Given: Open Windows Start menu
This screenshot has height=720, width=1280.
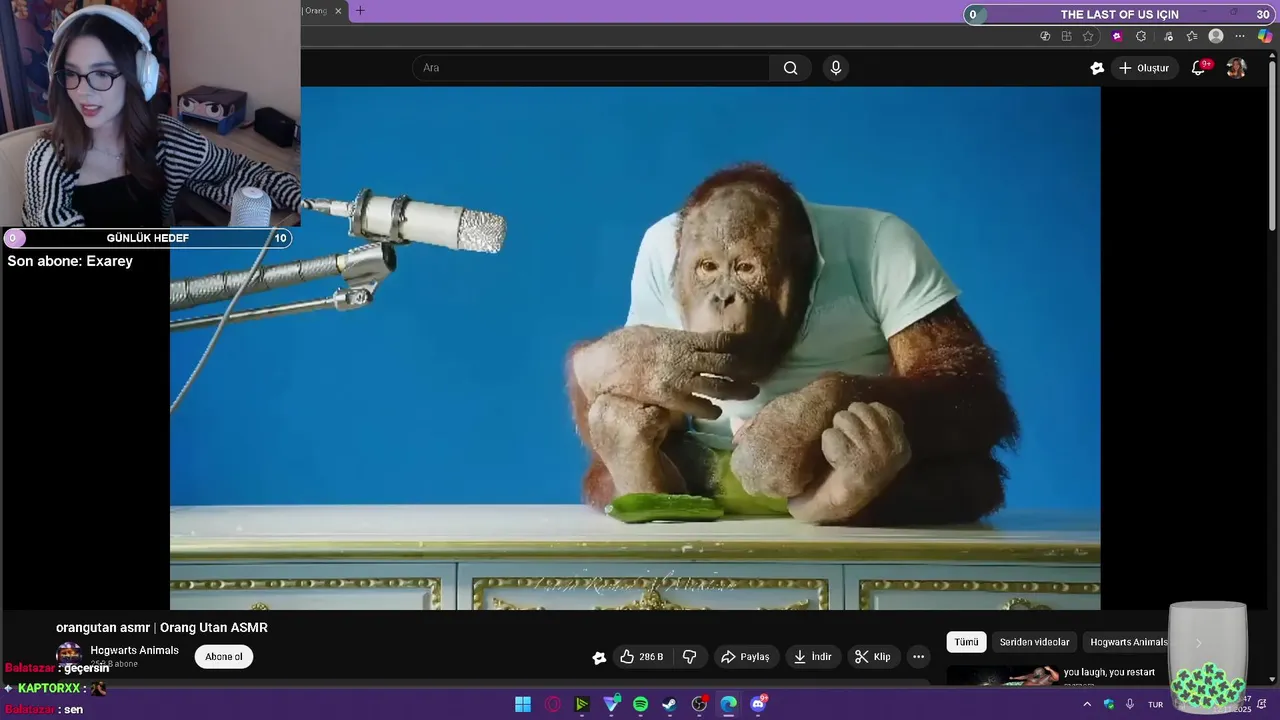Looking at the screenshot, I should click(523, 704).
